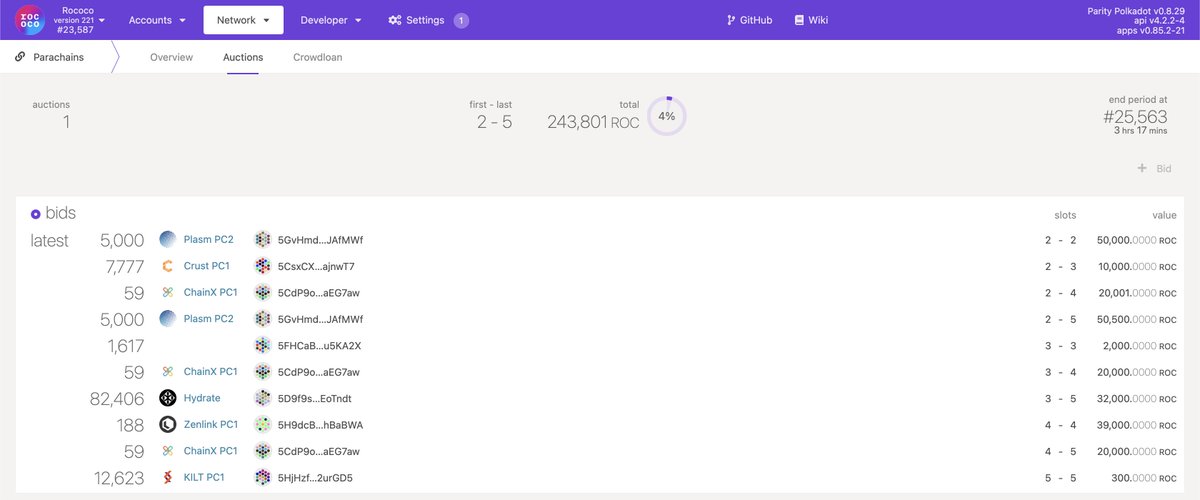
Task: Click address text 5FHCaB...u5KA2X
Action: 319,346
